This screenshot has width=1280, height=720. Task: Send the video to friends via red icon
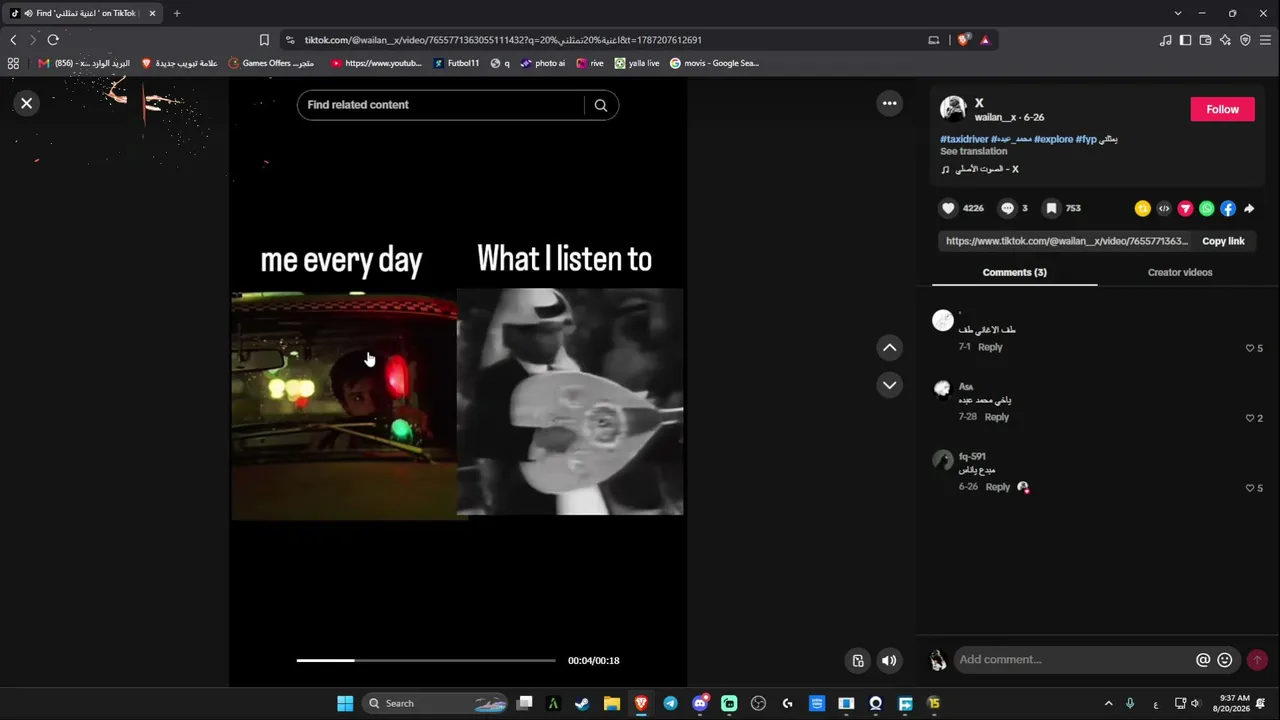pyautogui.click(x=1185, y=208)
